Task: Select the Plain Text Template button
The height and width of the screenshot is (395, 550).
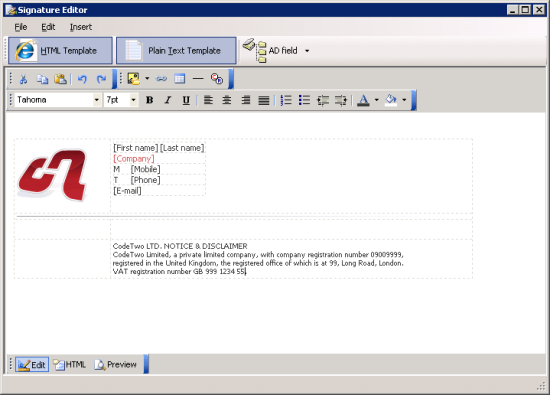Action: (x=176, y=51)
